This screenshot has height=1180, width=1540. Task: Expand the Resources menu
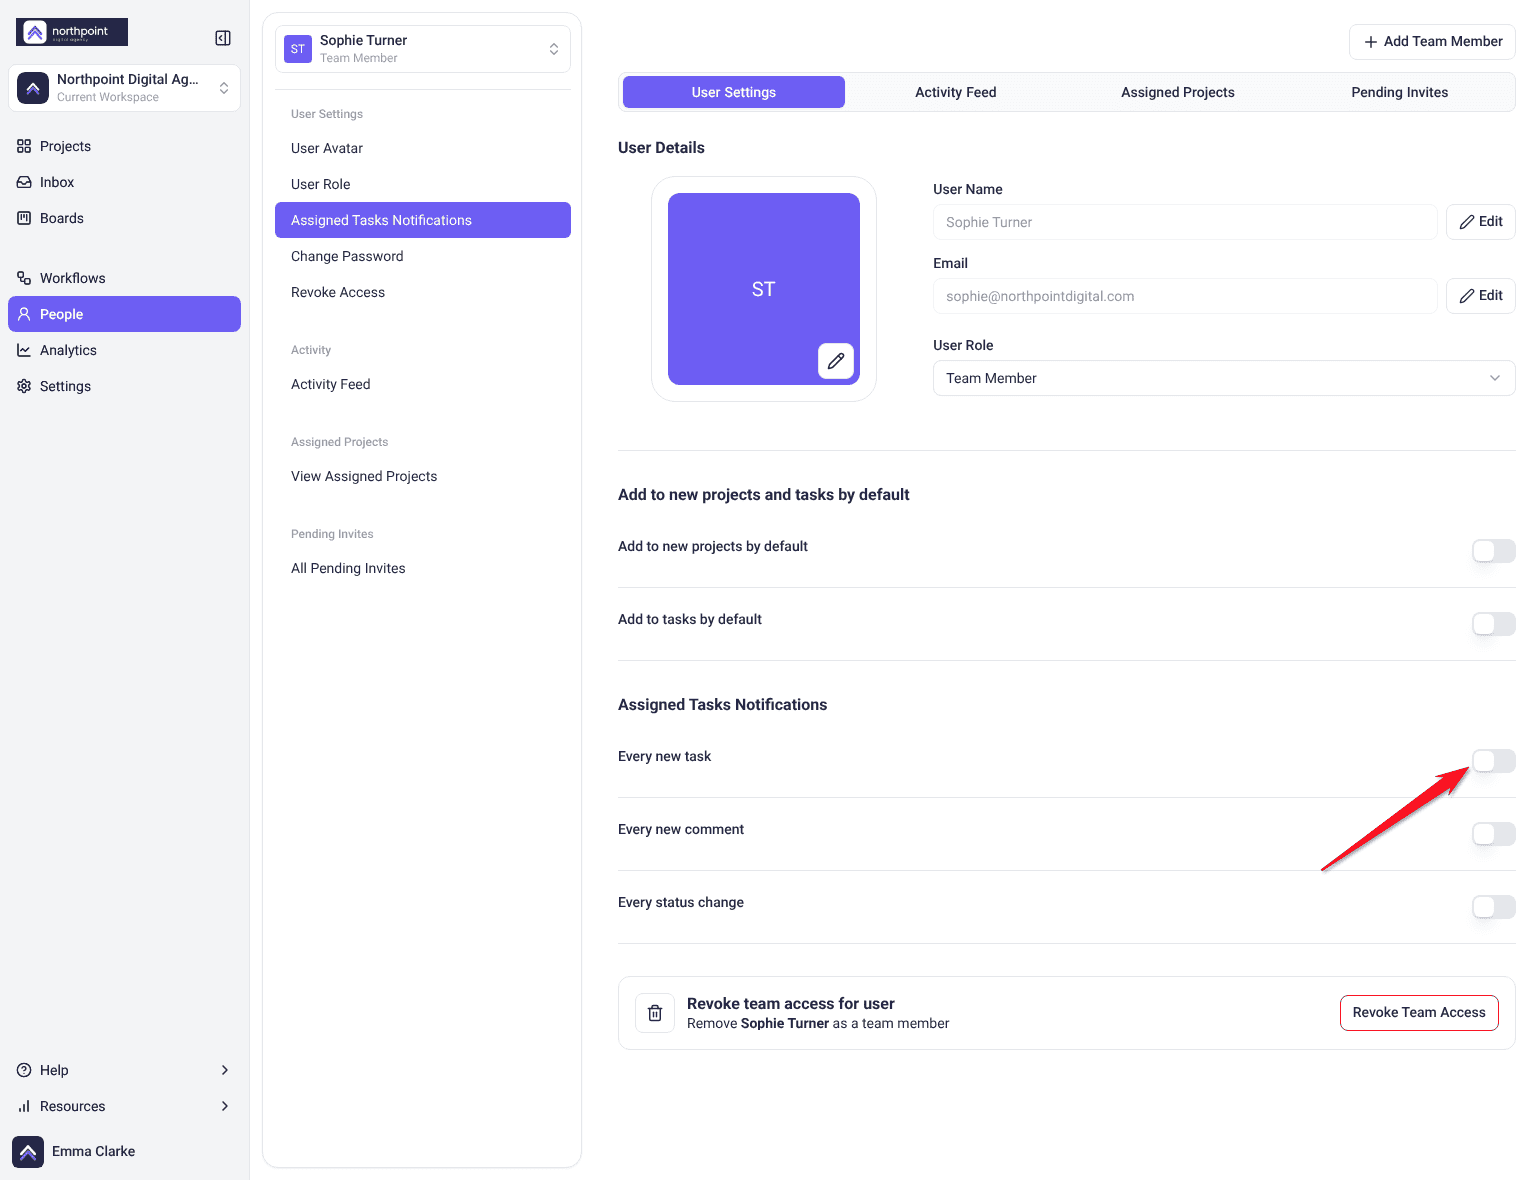(x=124, y=1106)
